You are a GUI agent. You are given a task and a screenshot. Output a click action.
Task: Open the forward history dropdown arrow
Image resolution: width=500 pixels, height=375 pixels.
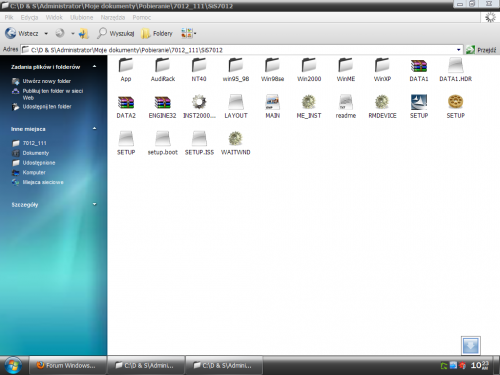pyautogui.click(x=73, y=34)
